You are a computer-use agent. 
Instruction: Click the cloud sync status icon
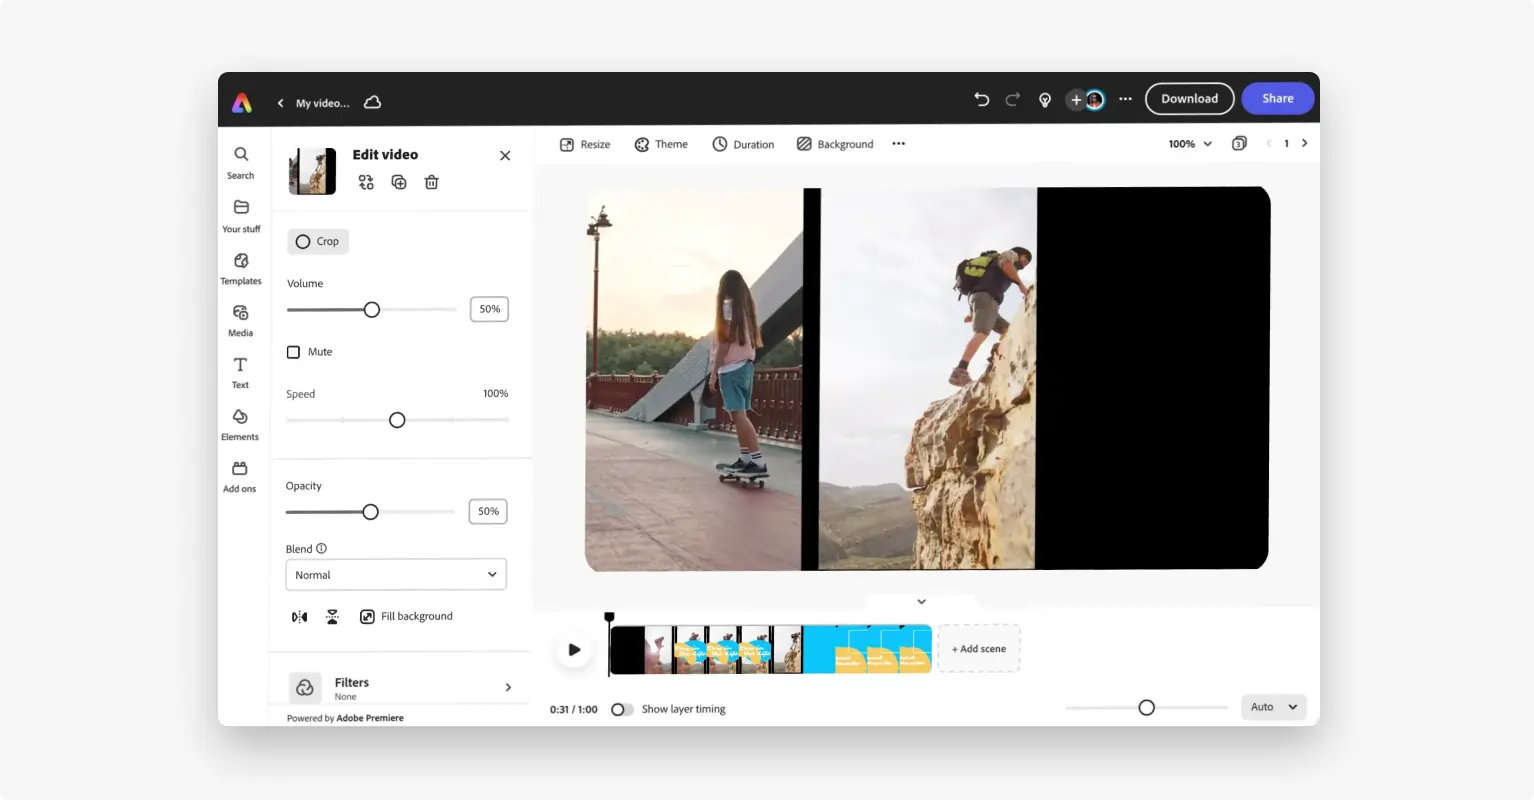(372, 102)
